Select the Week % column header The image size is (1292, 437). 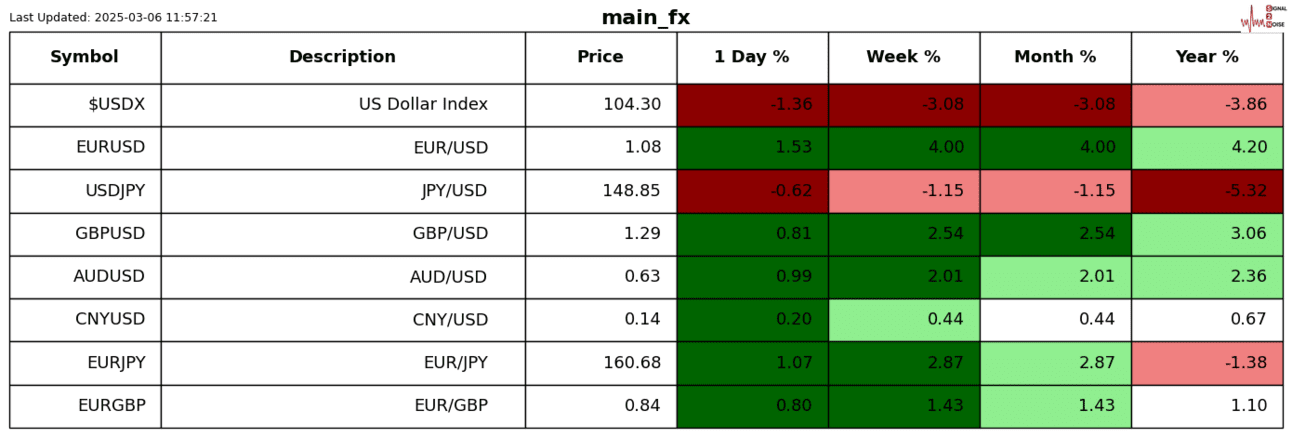[903, 57]
